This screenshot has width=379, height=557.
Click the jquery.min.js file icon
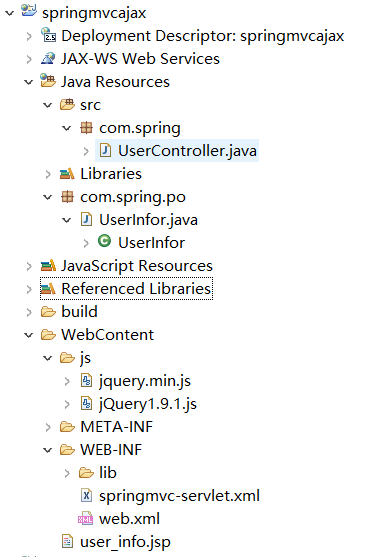point(87,380)
